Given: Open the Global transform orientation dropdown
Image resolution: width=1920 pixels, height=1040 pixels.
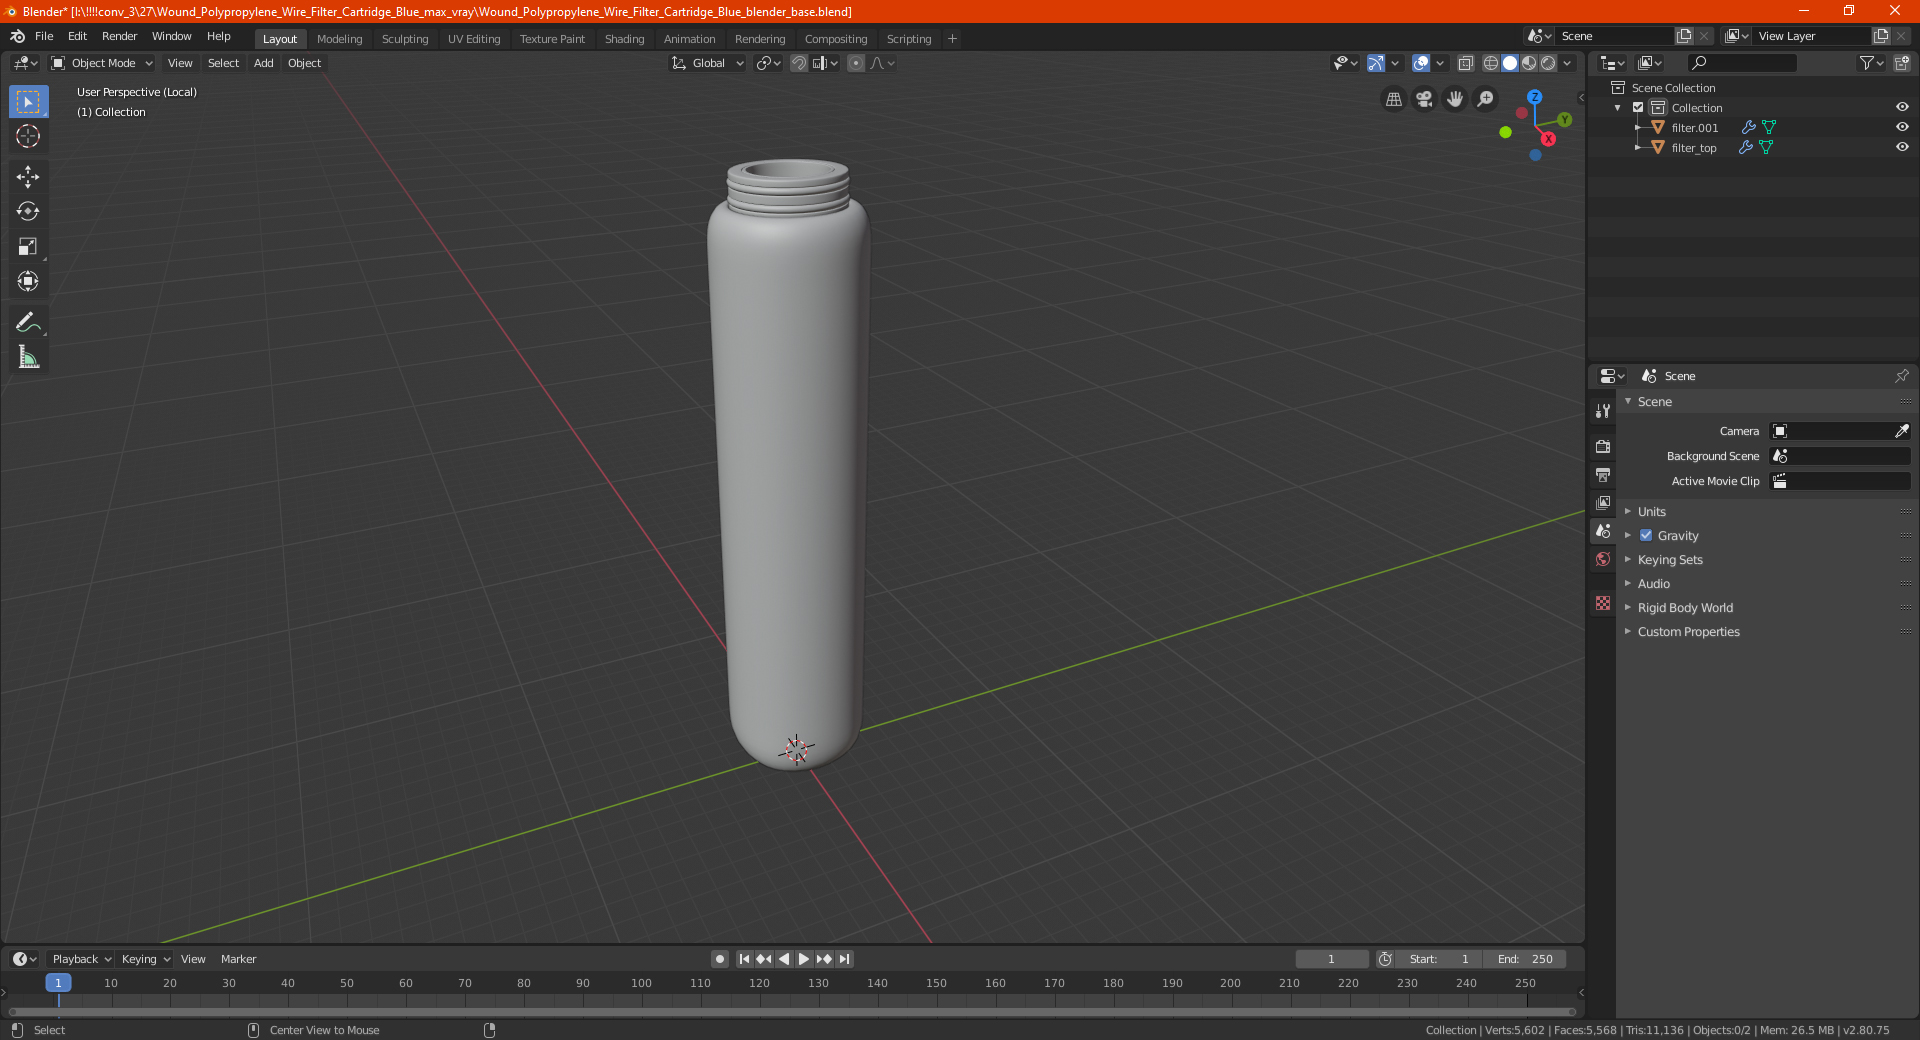Looking at the screenshot, I should pos(708,63).
